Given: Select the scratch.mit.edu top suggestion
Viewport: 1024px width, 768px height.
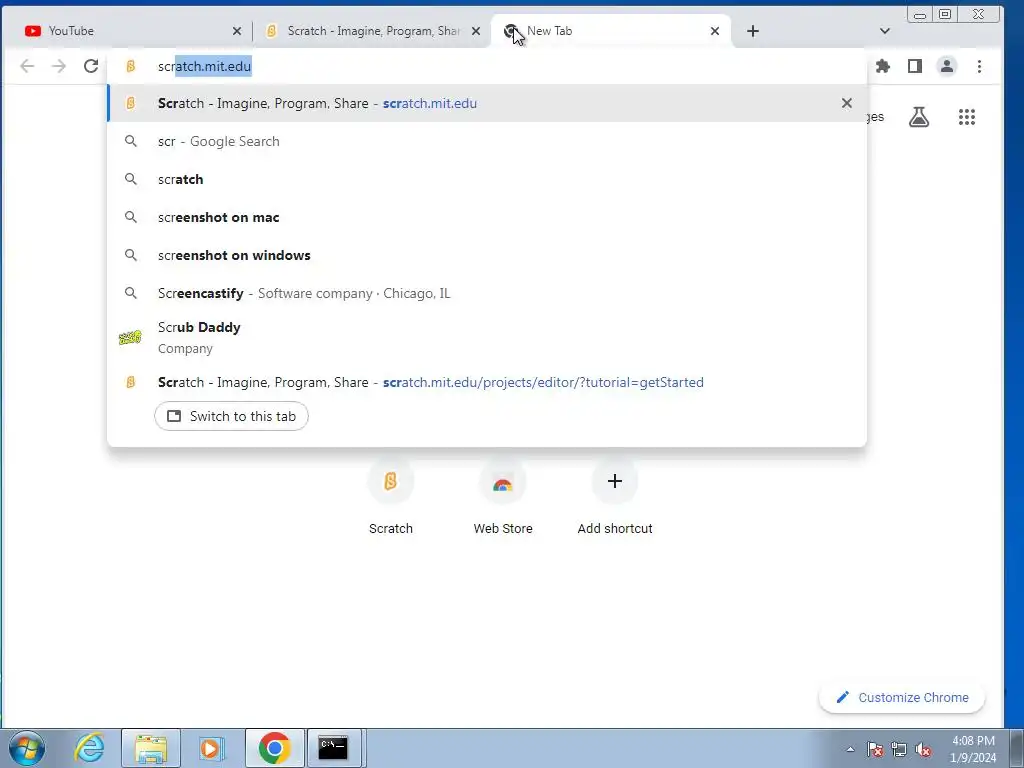Looking at the screenshot, I should point(487,103).
